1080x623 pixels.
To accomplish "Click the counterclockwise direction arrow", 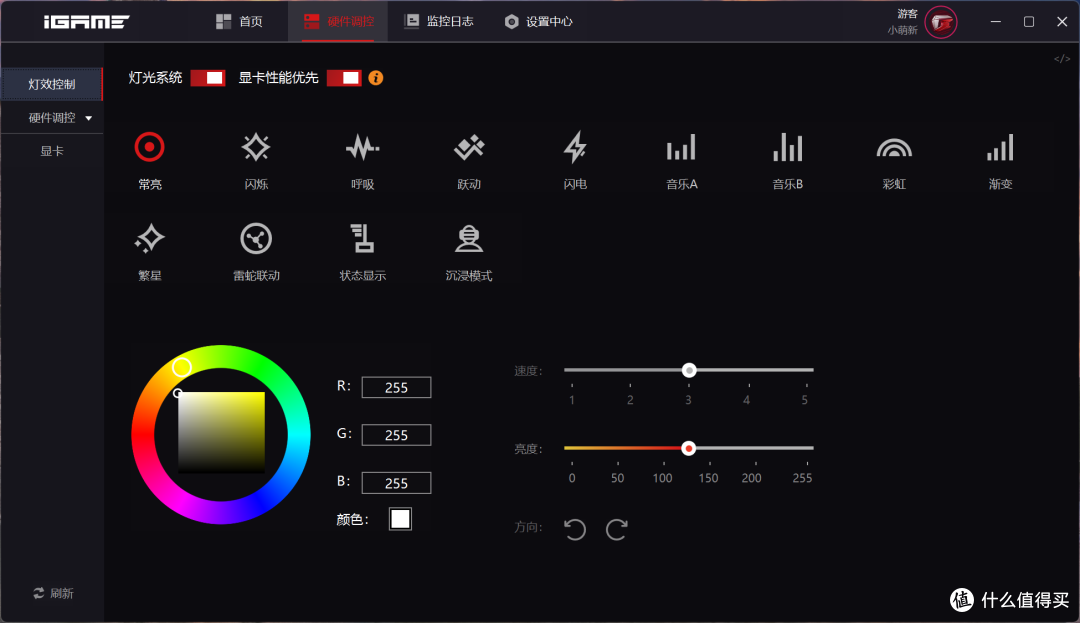I will click(x=574, y=529).
